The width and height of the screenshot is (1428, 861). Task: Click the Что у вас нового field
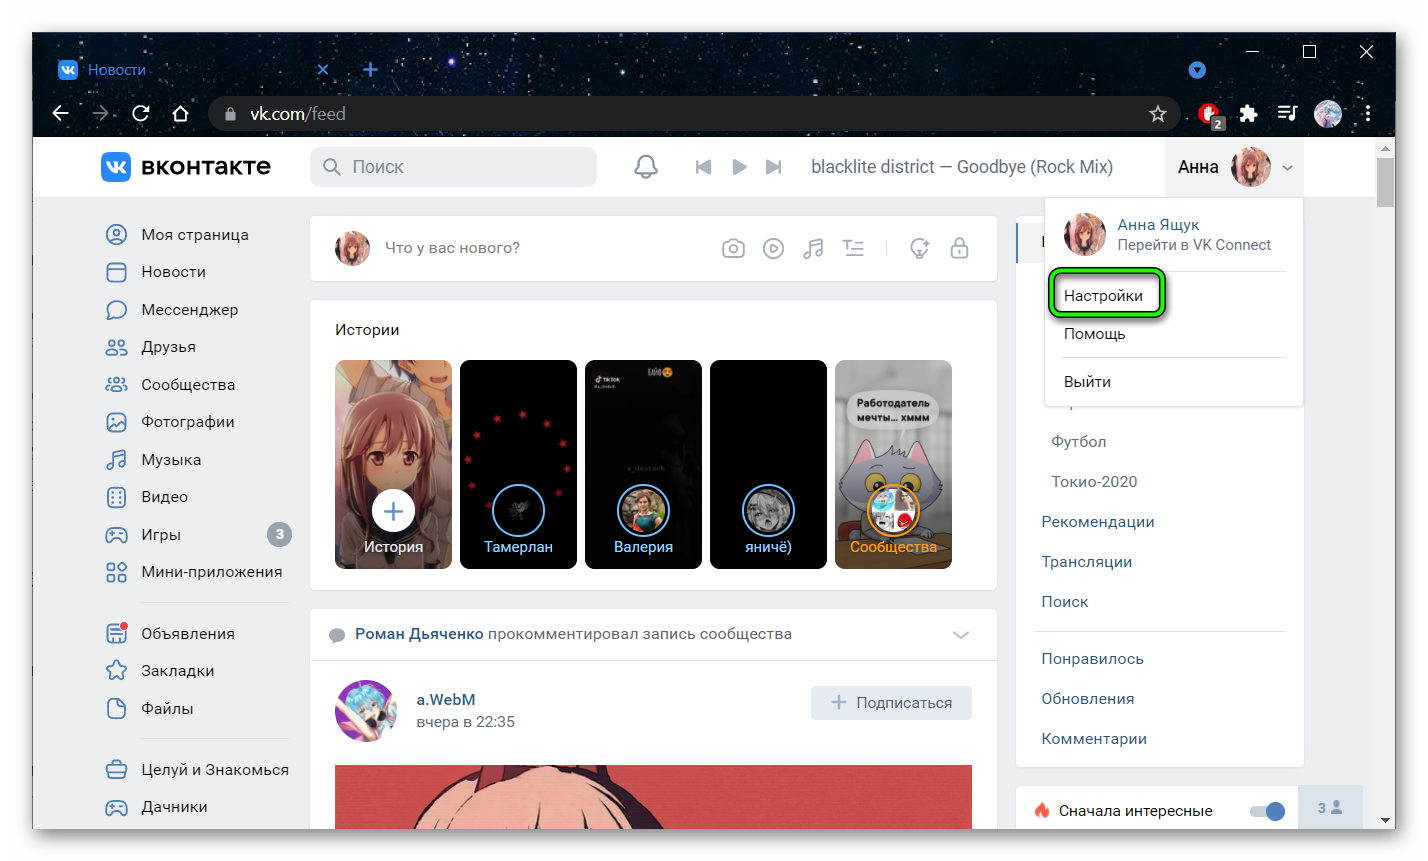(452, 248)
